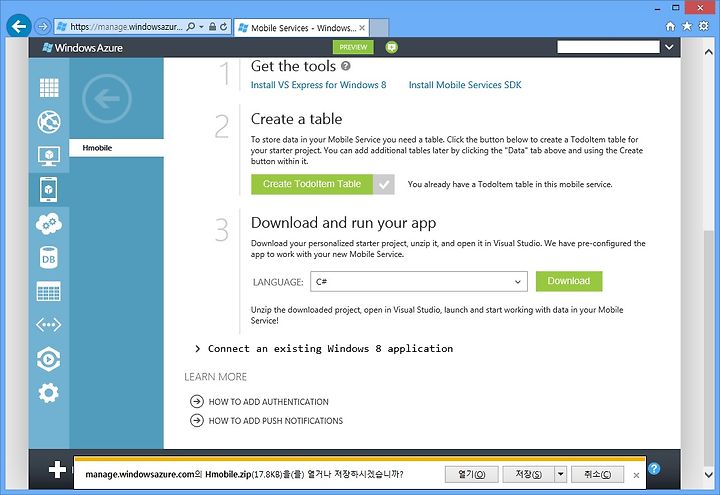This screenshot has width=720, height=495.
Task: Click the green Download button
Action: coord(569,281)
